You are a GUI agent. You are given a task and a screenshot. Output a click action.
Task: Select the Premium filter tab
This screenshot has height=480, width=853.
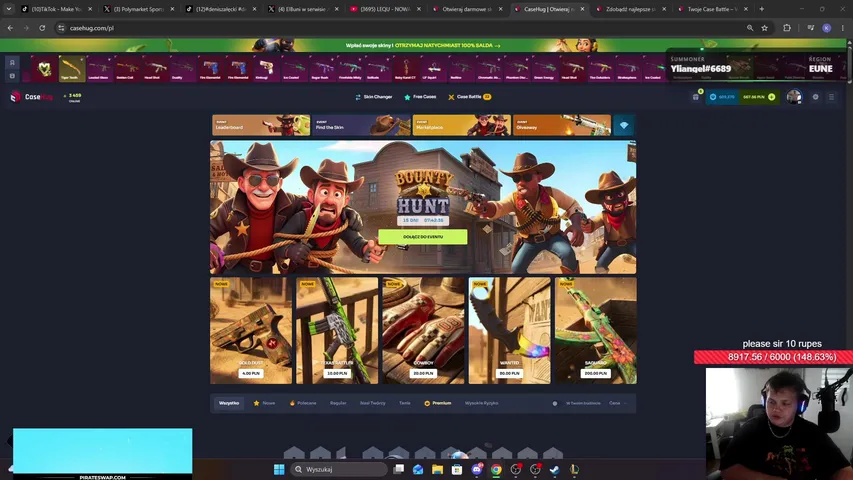pyautogui.click(x=438, y=403)
